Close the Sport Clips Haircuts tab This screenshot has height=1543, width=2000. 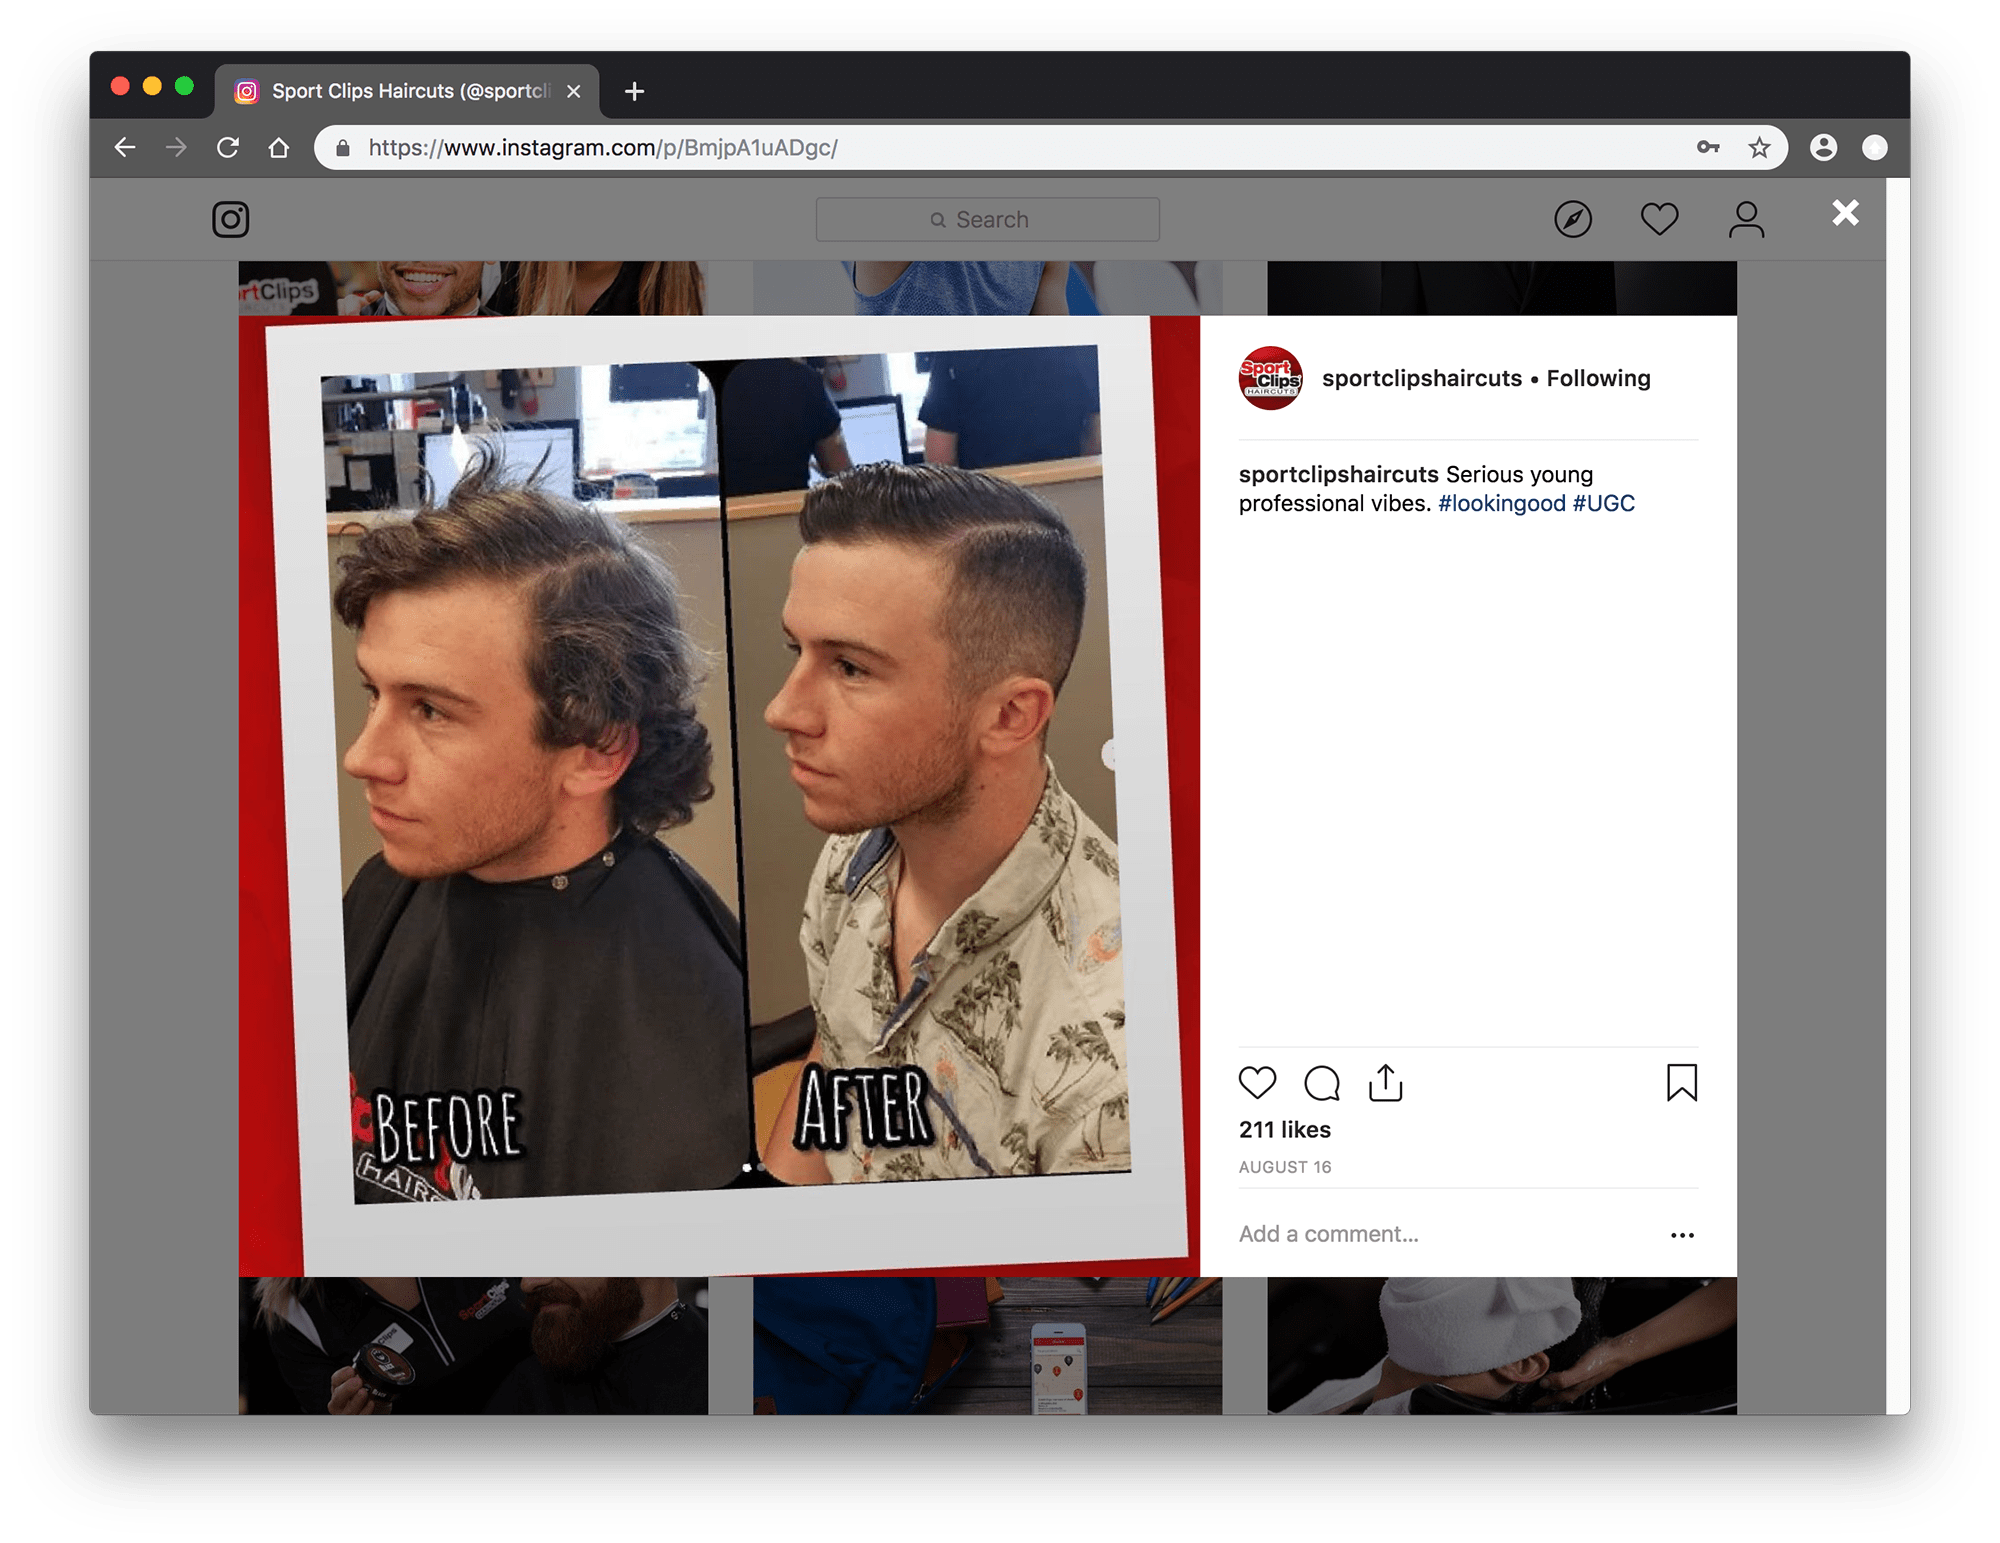click(x=574, y=92)
